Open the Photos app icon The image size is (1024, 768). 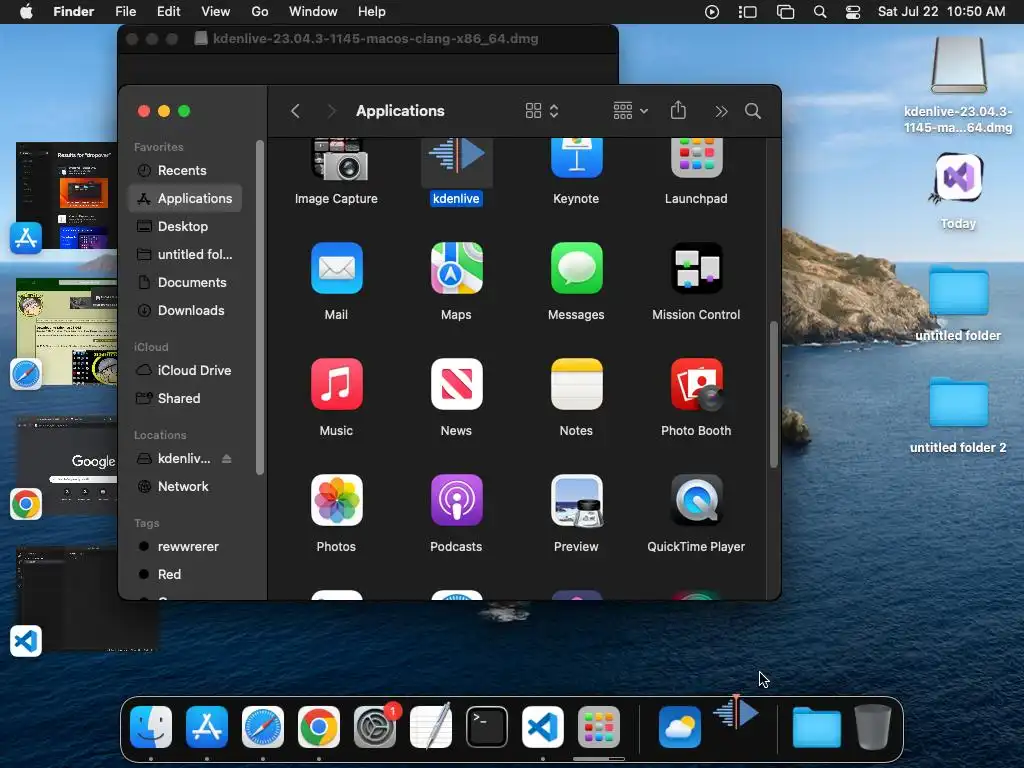tap(336, 500)
